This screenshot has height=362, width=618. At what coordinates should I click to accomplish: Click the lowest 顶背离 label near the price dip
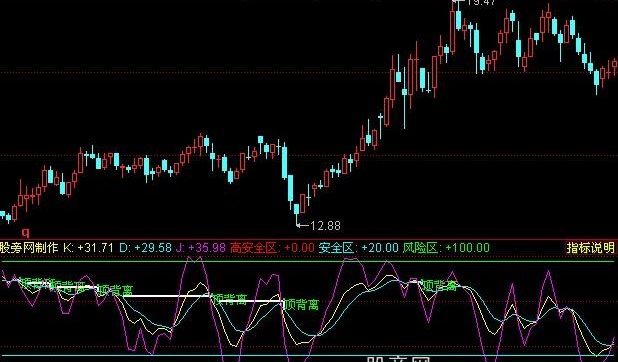tap(302, 304)
